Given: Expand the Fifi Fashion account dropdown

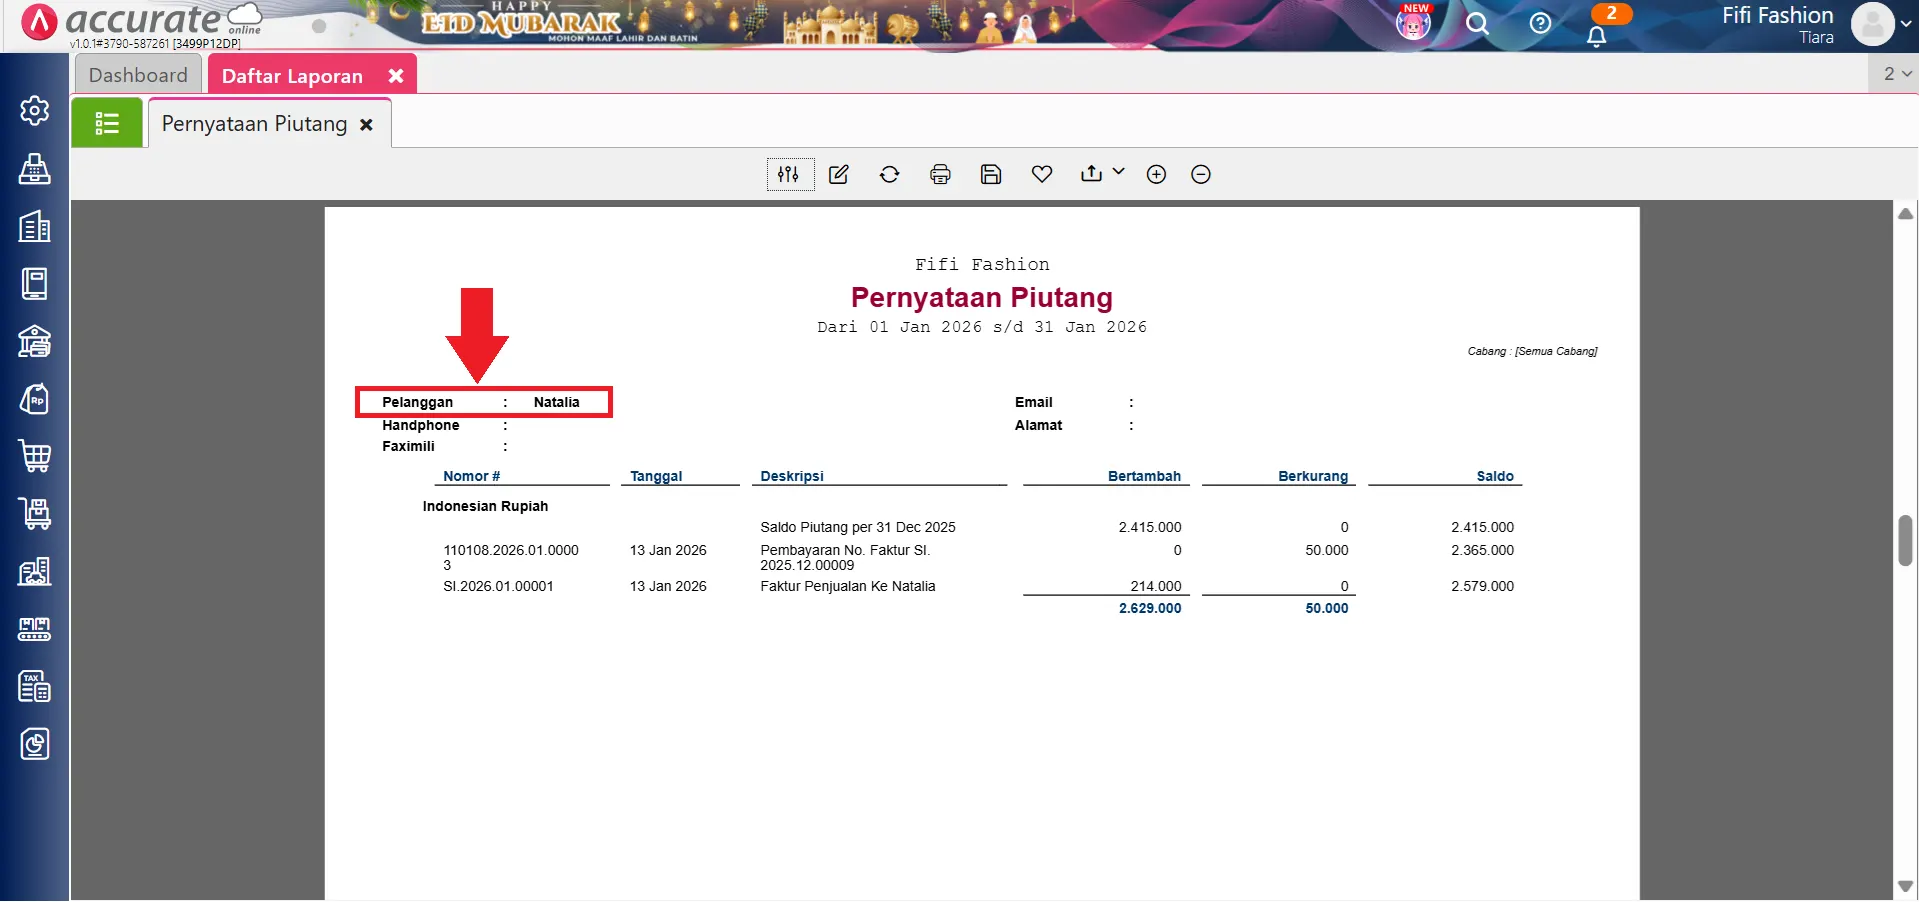Looking at the screenshot, I should coord(1906,25).
